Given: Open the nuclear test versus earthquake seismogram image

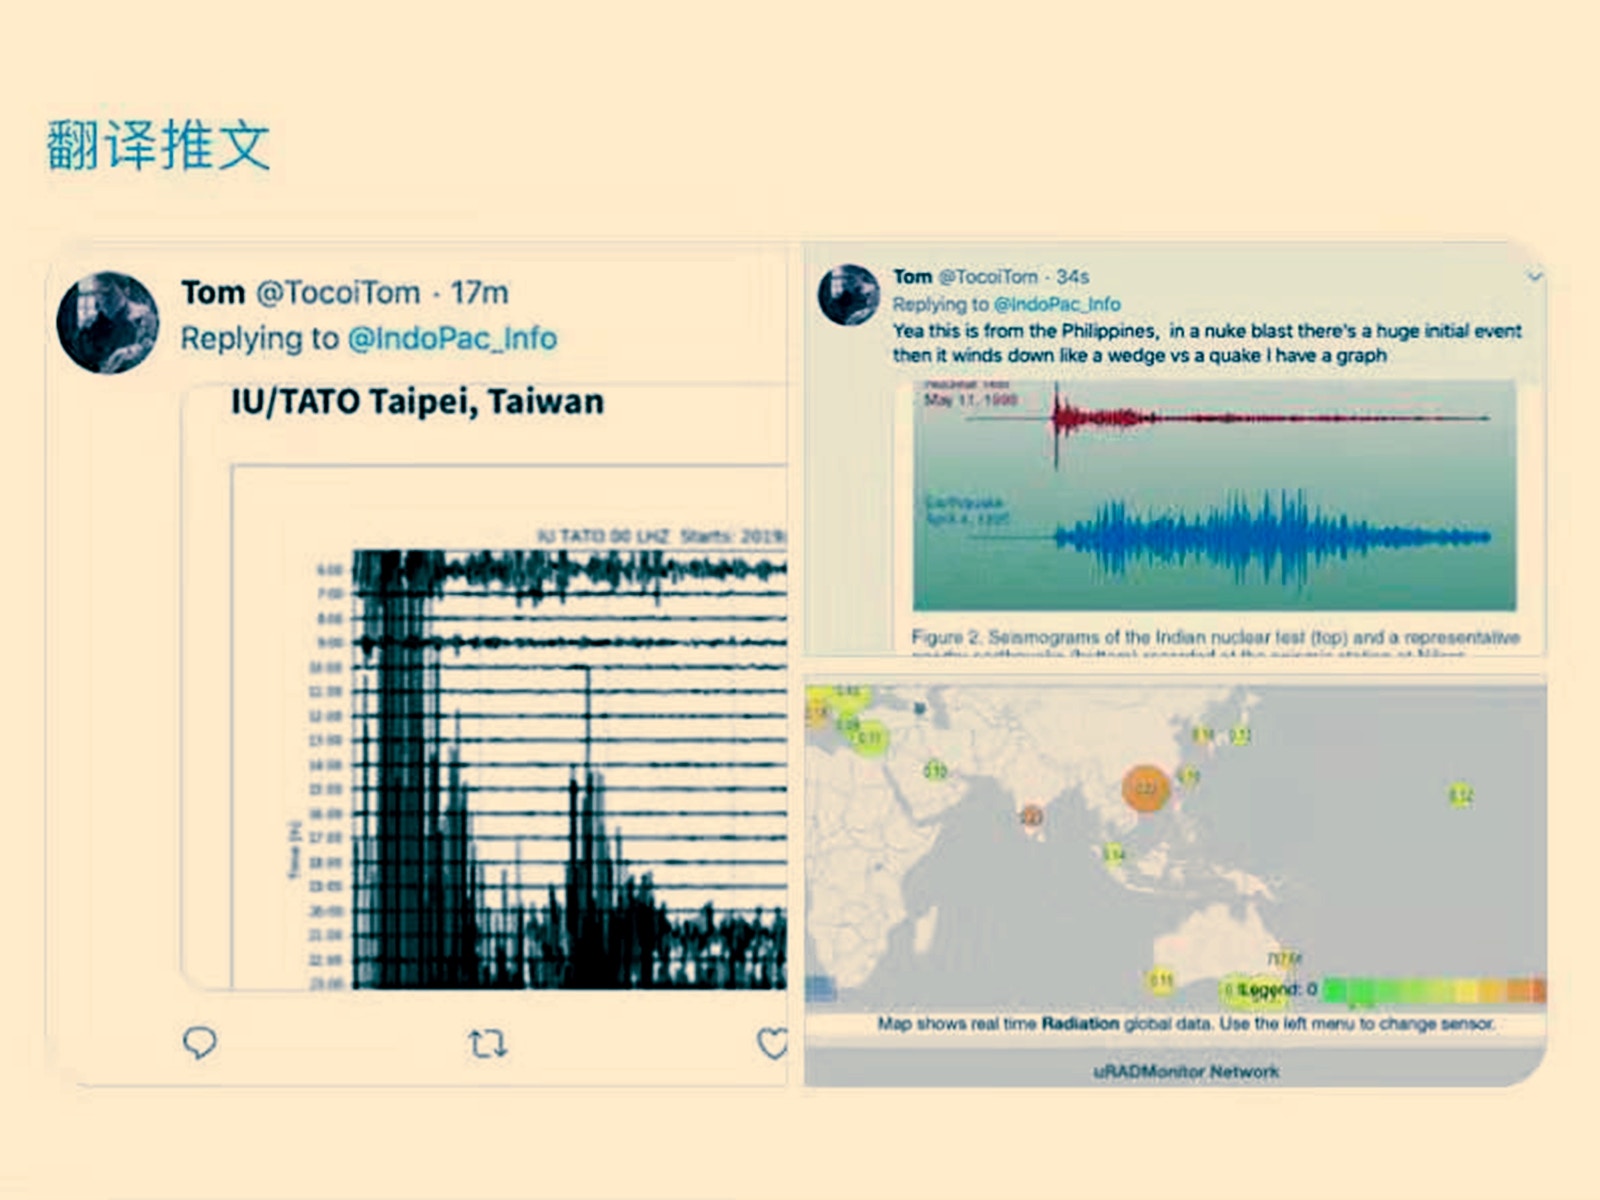Looking at the screenshot, I should tap(1213, 495).
